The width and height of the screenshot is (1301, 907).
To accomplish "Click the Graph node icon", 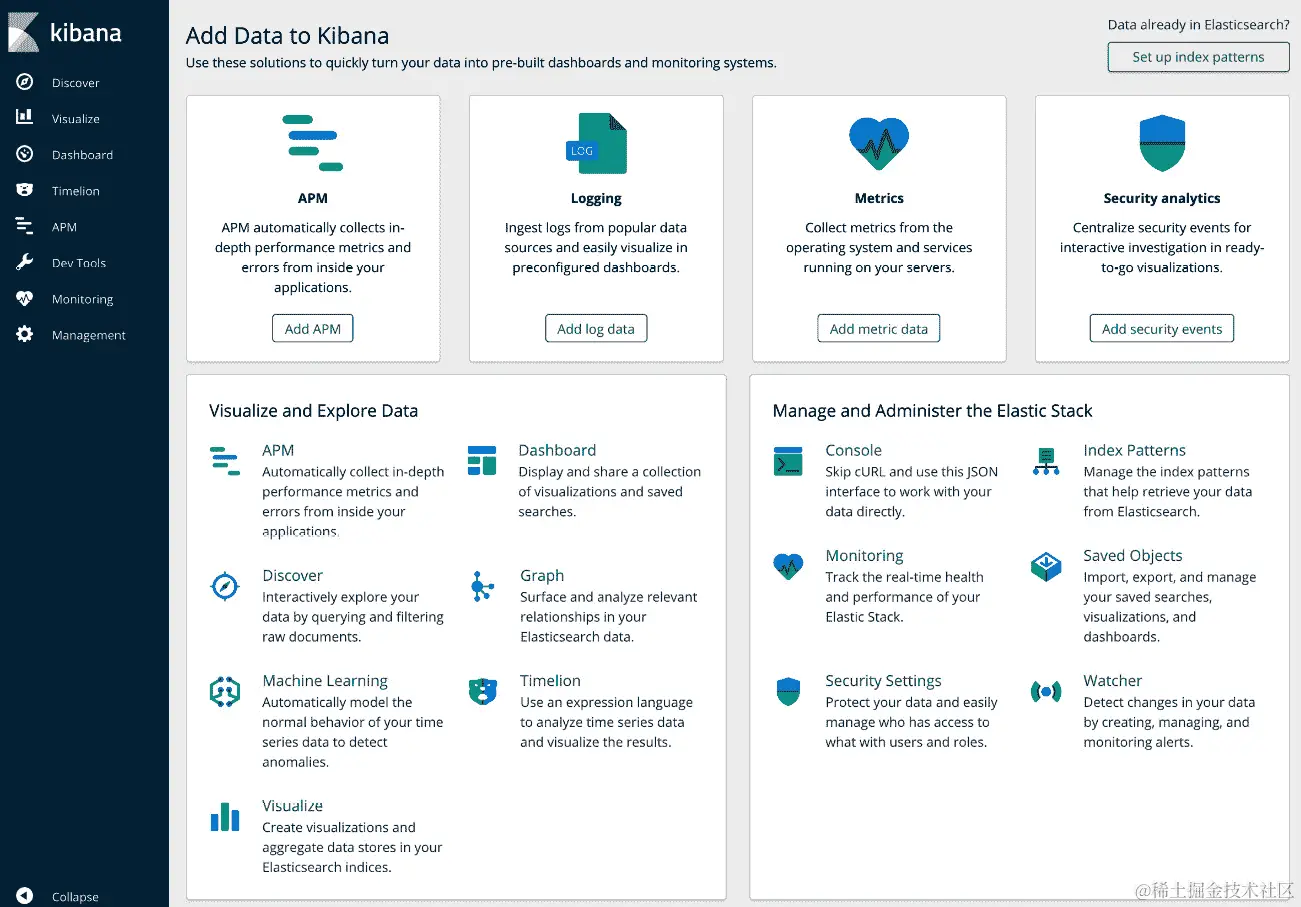I will pyautogui.click(x=482, y=587).
